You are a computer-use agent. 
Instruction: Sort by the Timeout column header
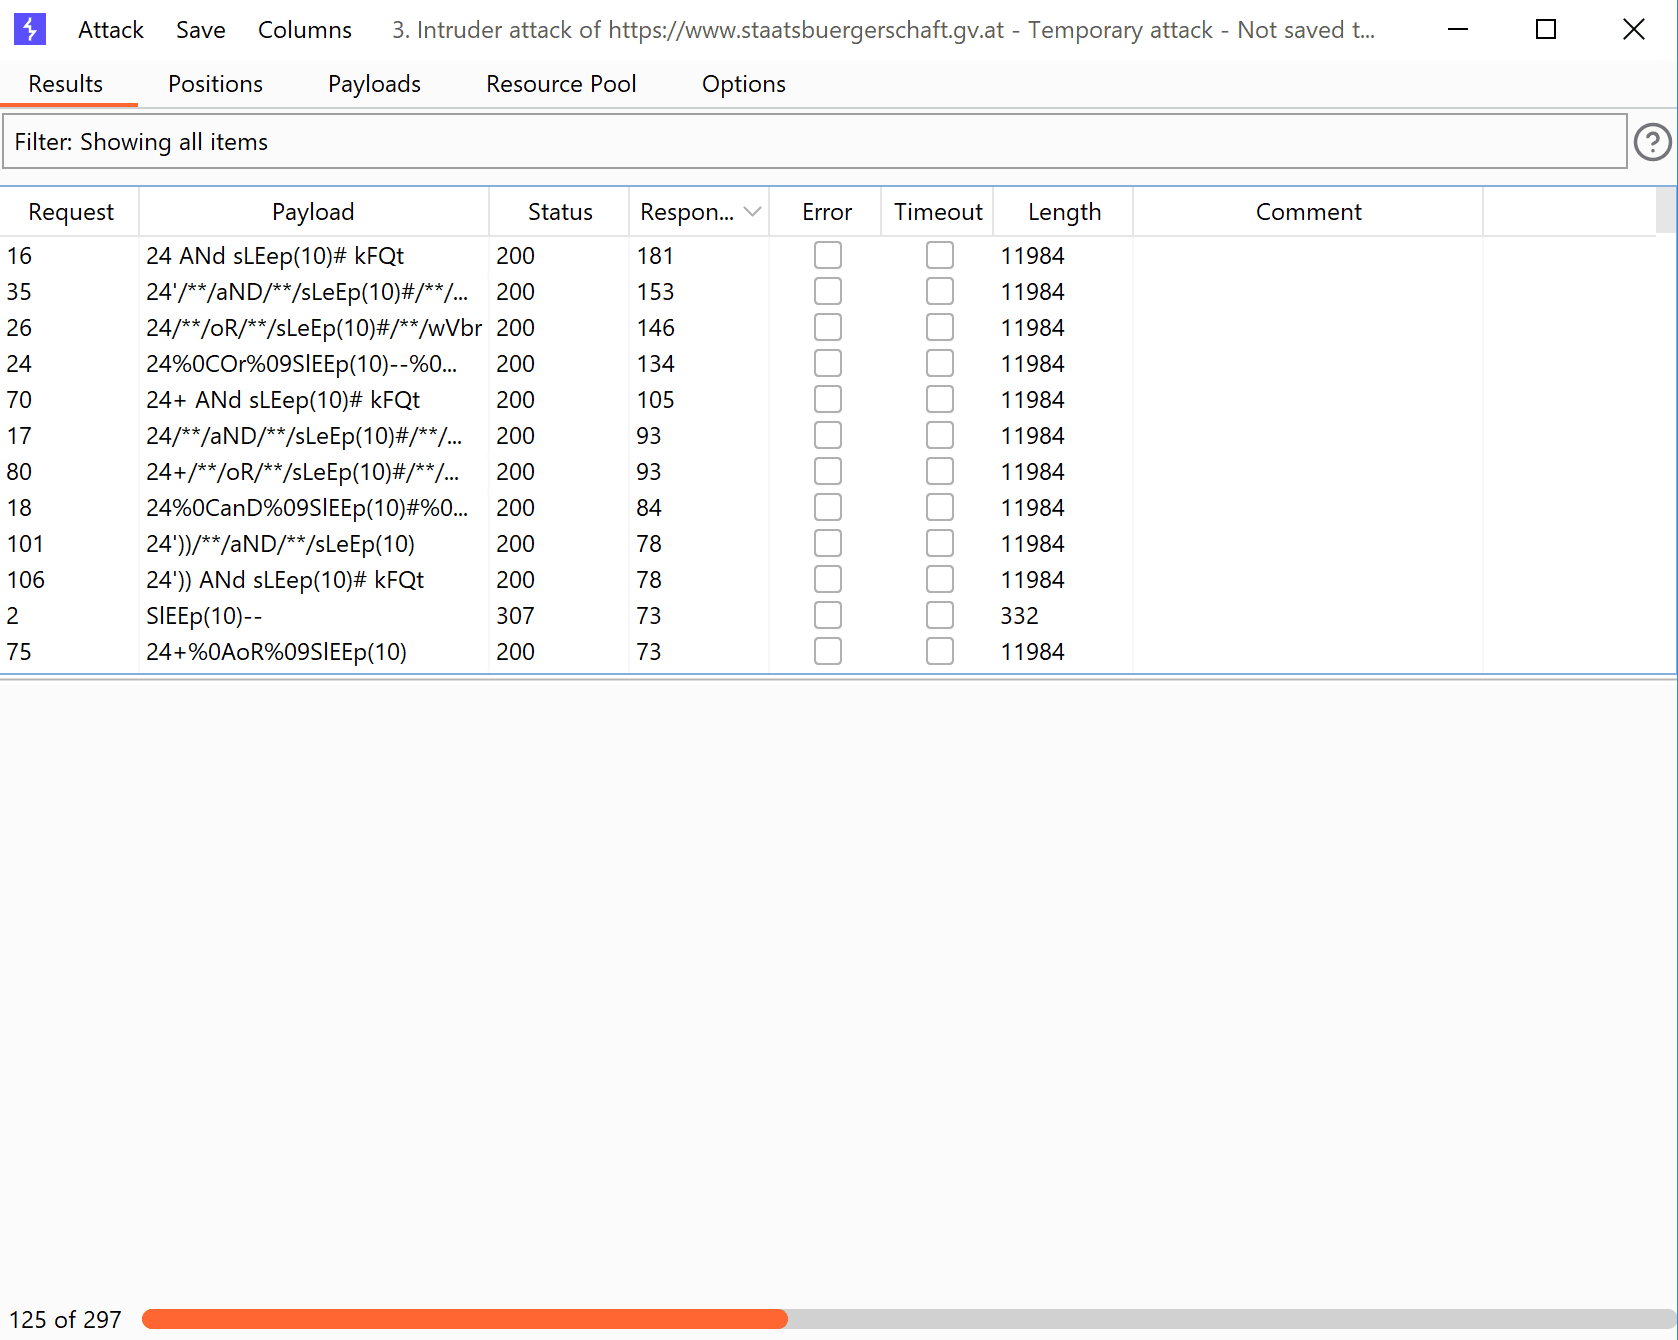tap(938, 212)
